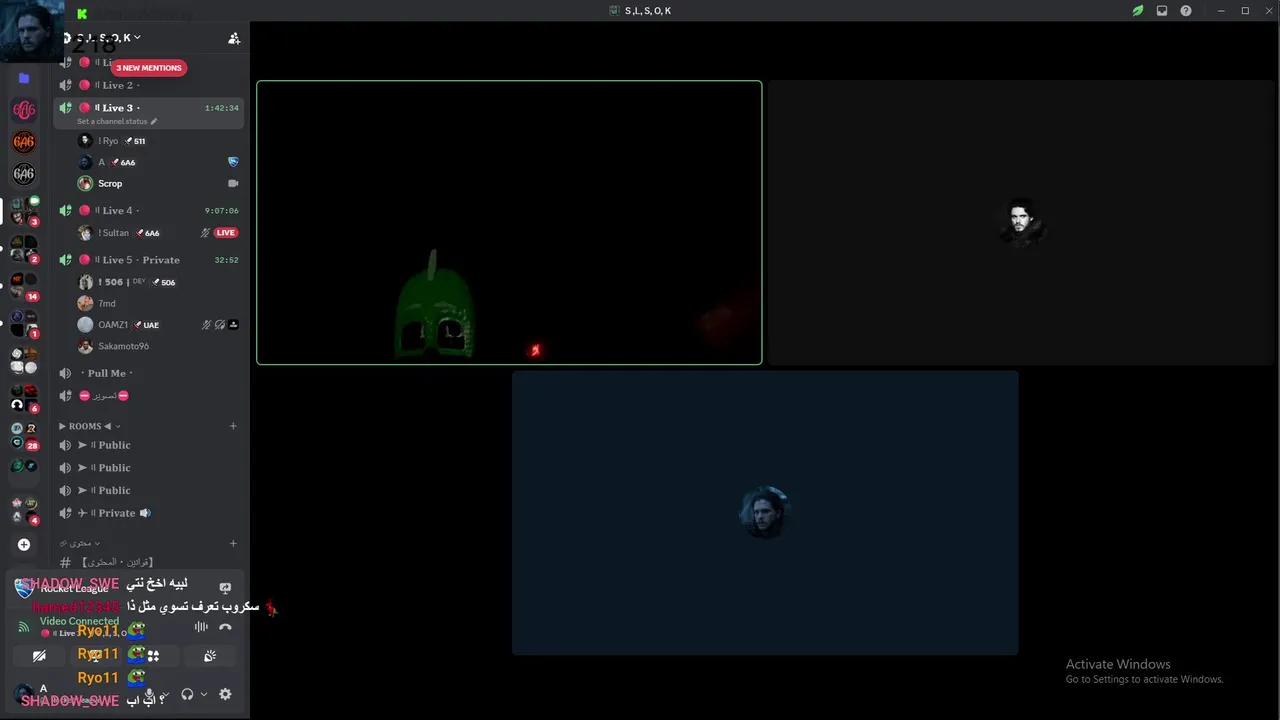Click the LIVE badge next to Sultan
1280x720 pixels.
point(225,233)
